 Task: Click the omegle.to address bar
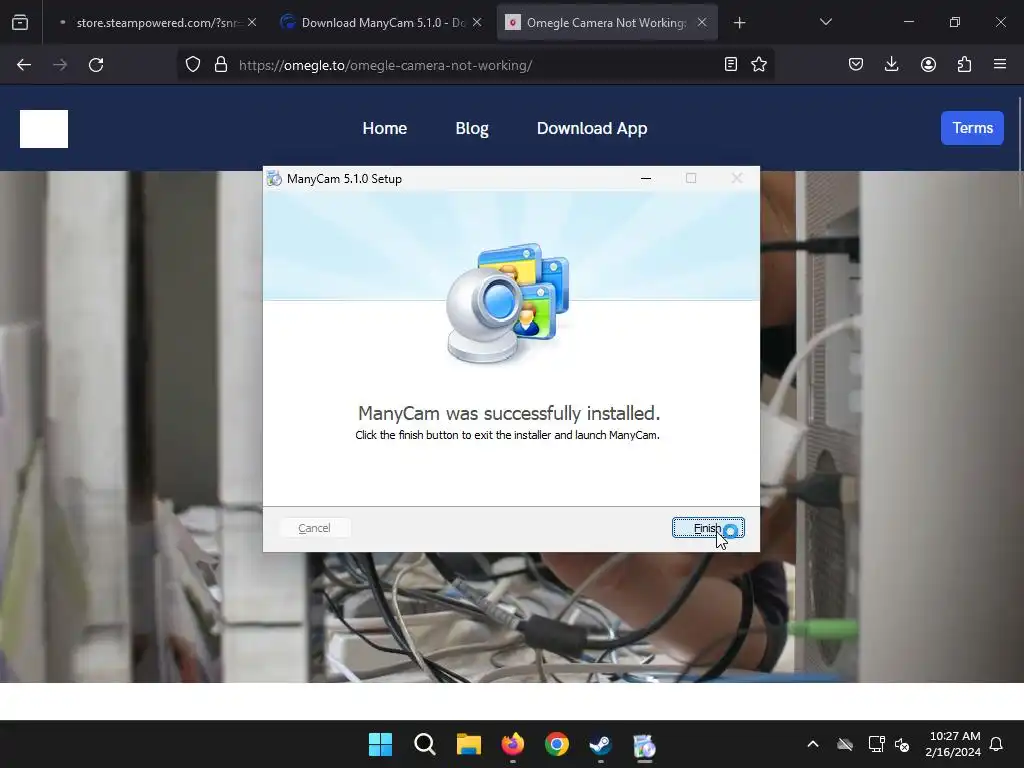[x=477, y=65]
